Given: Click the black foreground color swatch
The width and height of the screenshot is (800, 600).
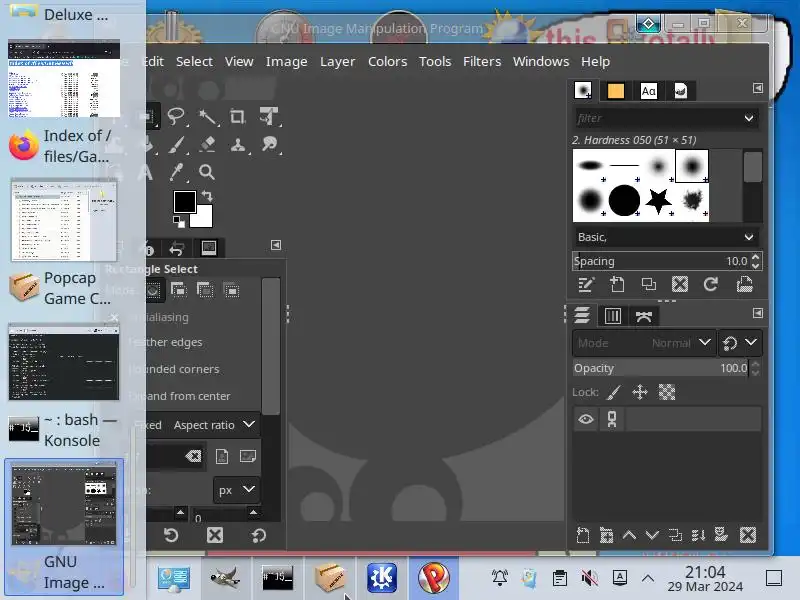Looking at the screenshot, I should point(184,201).
